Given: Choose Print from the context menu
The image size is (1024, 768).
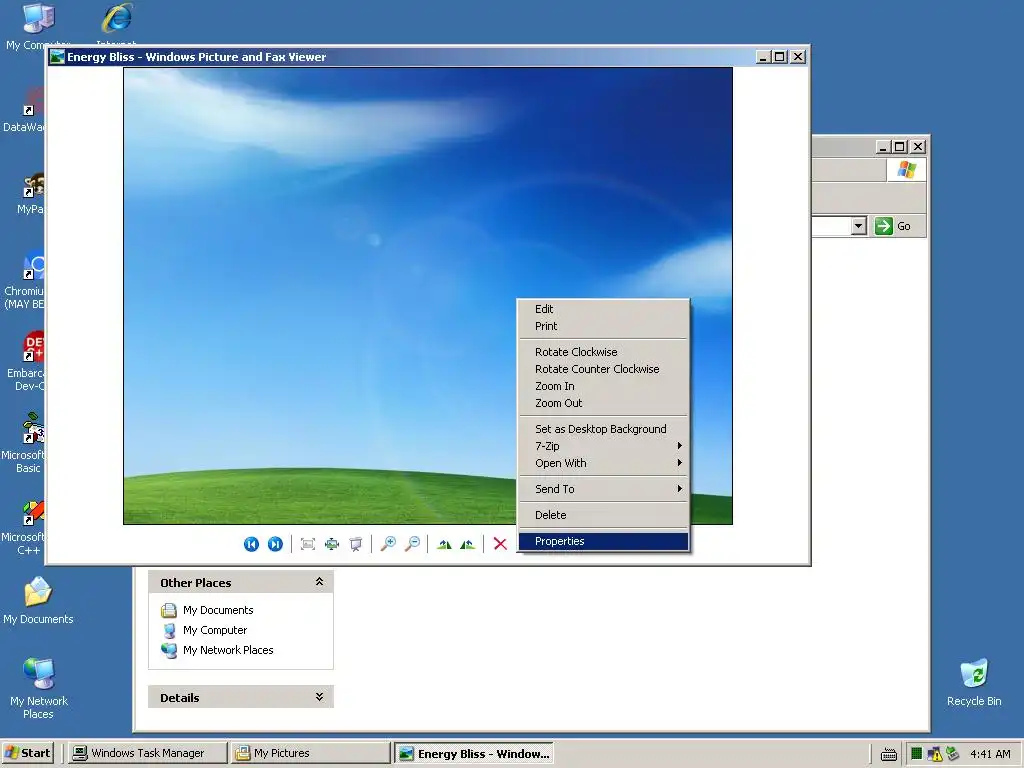Looking at the screenshot, I should pyautogui.click(x=603, y=326).
